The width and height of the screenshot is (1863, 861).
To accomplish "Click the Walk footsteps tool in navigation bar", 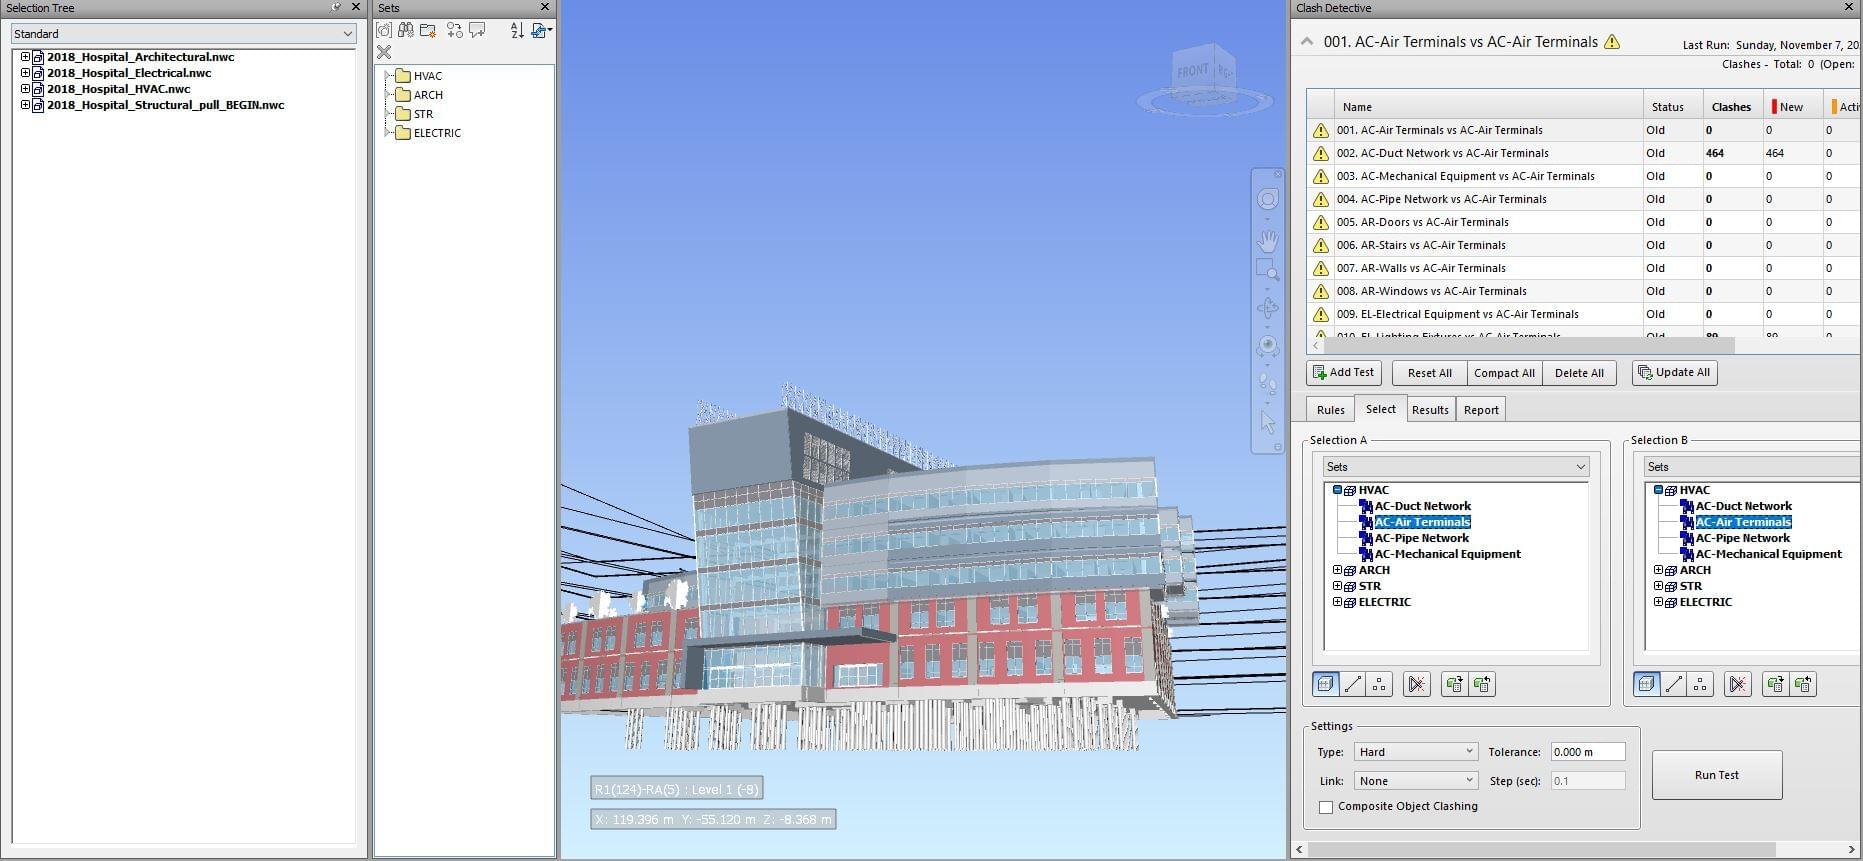I will [1267, 384].
